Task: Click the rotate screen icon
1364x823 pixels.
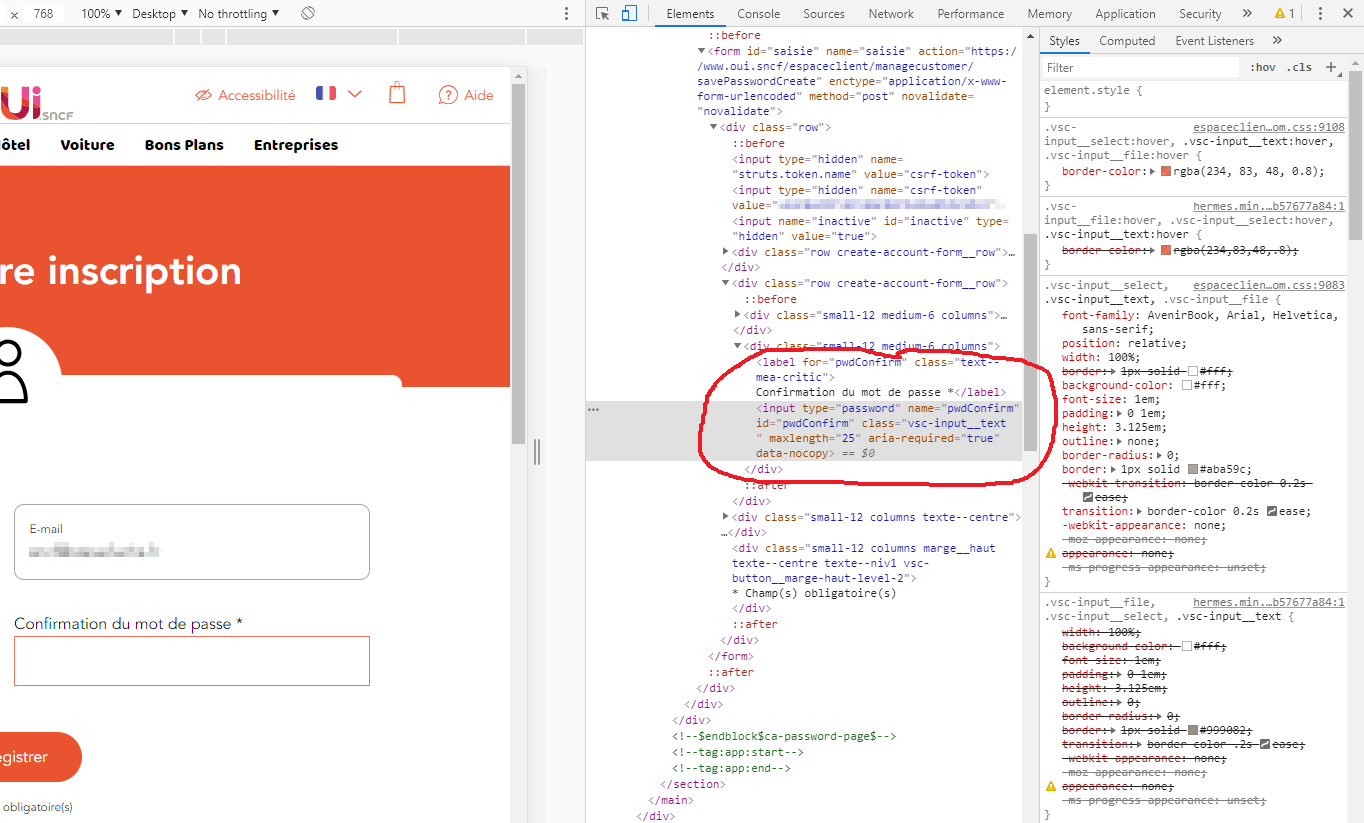Action: coord(308,14)
